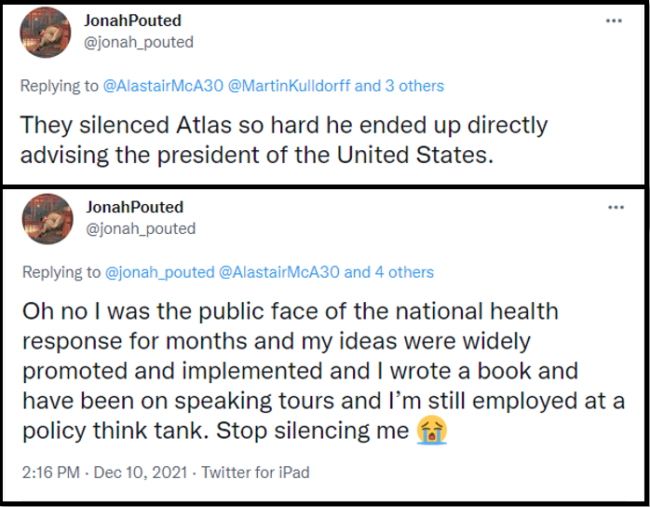Open the tweet about silencing Atlas
Image resolution: width=650 pixels, height=507 pixels.
(285, 141)
